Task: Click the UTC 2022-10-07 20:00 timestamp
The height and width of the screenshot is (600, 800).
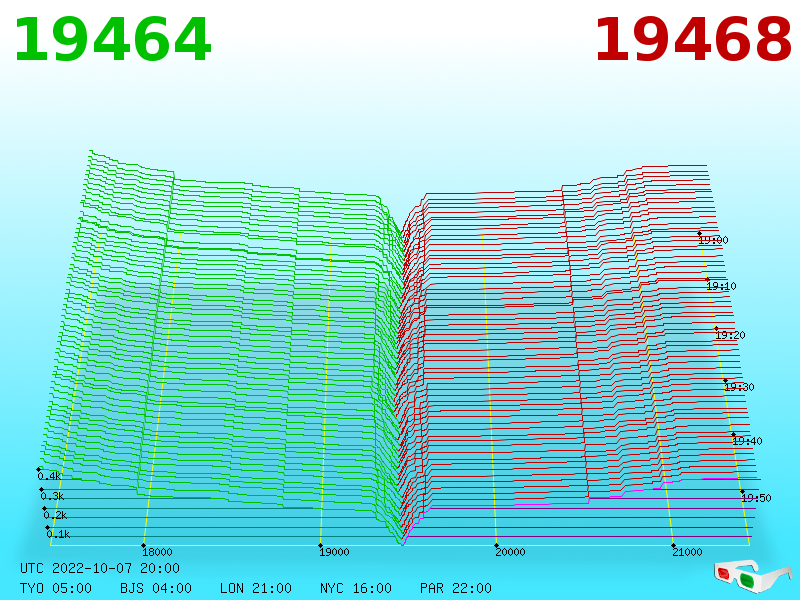Action: pyautogui.click(x=100, y=568)
